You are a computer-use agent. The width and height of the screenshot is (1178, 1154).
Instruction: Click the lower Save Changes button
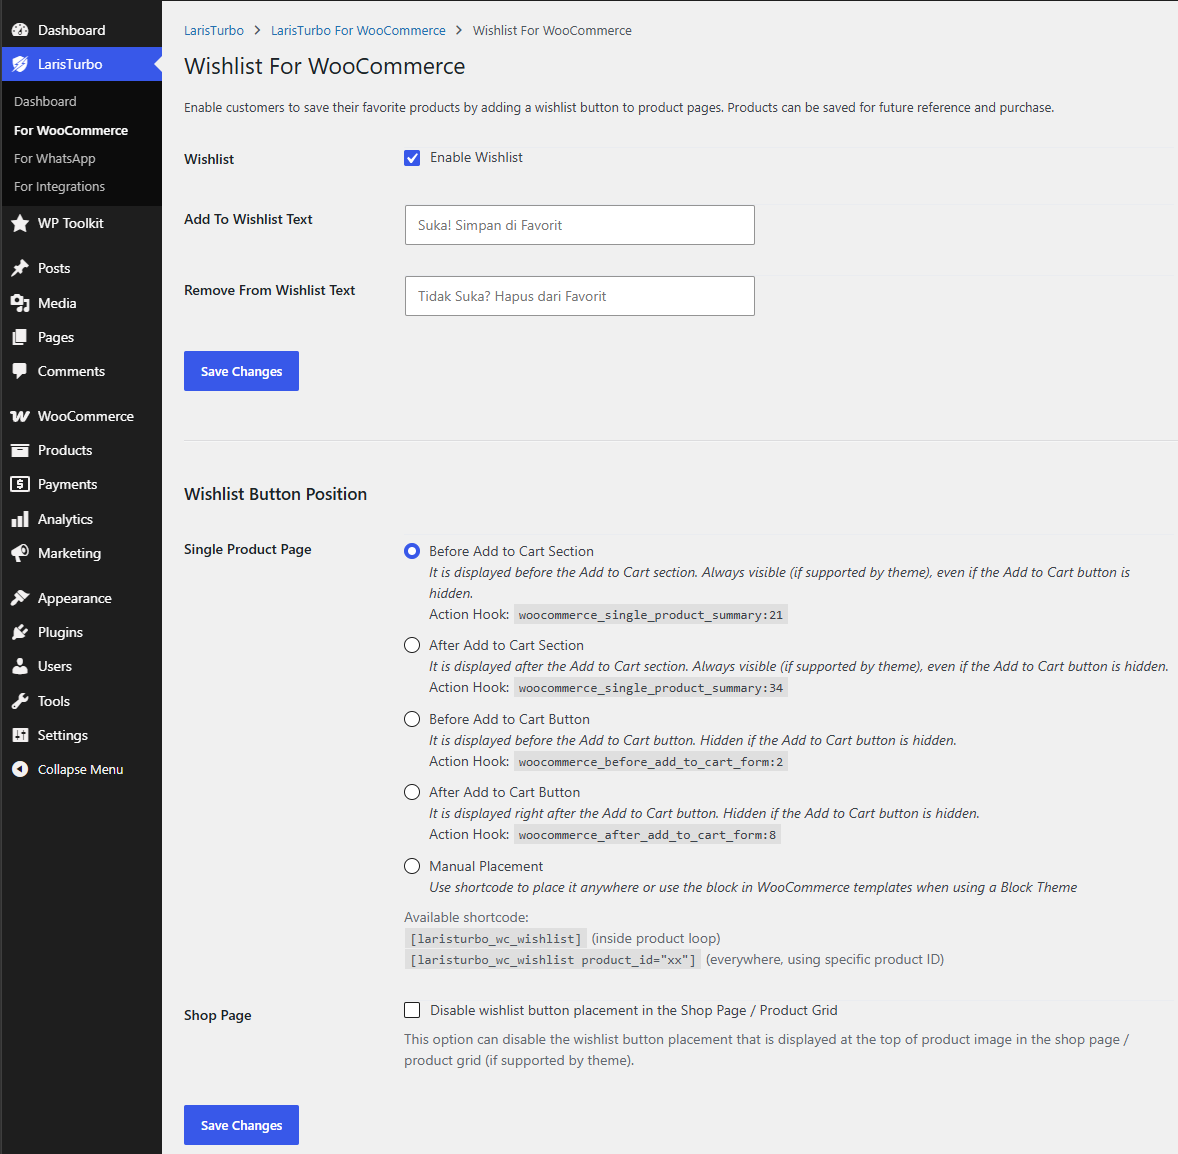pyautogui.click(x=241, y=1125)
